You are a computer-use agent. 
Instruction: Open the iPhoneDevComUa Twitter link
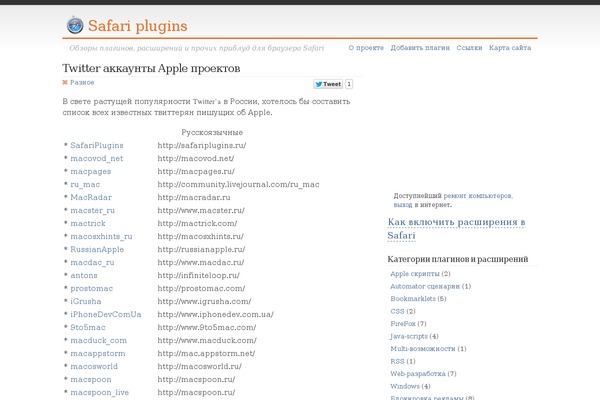point(106,315)
